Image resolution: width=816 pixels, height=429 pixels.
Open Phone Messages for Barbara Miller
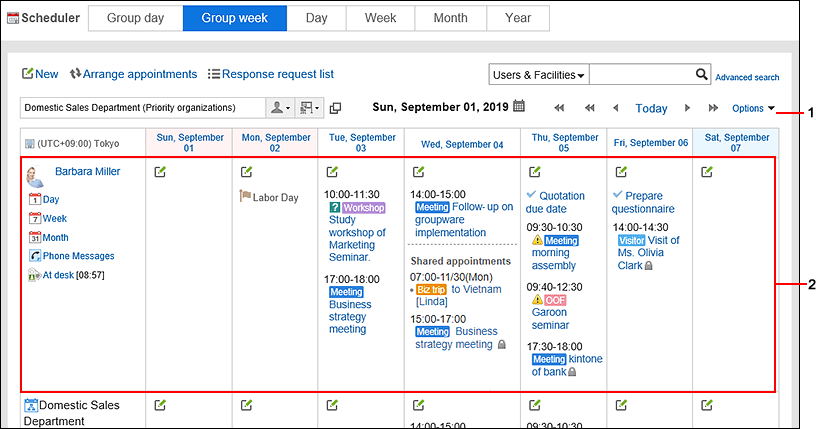point(72,256)
